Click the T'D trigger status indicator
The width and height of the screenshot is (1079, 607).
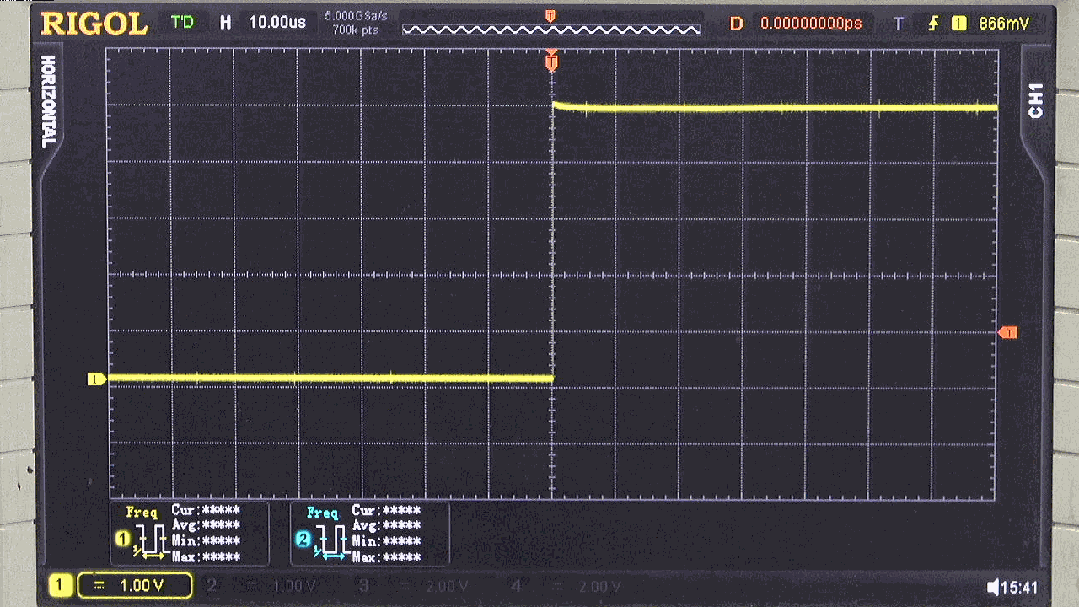[x=182, y=23]
